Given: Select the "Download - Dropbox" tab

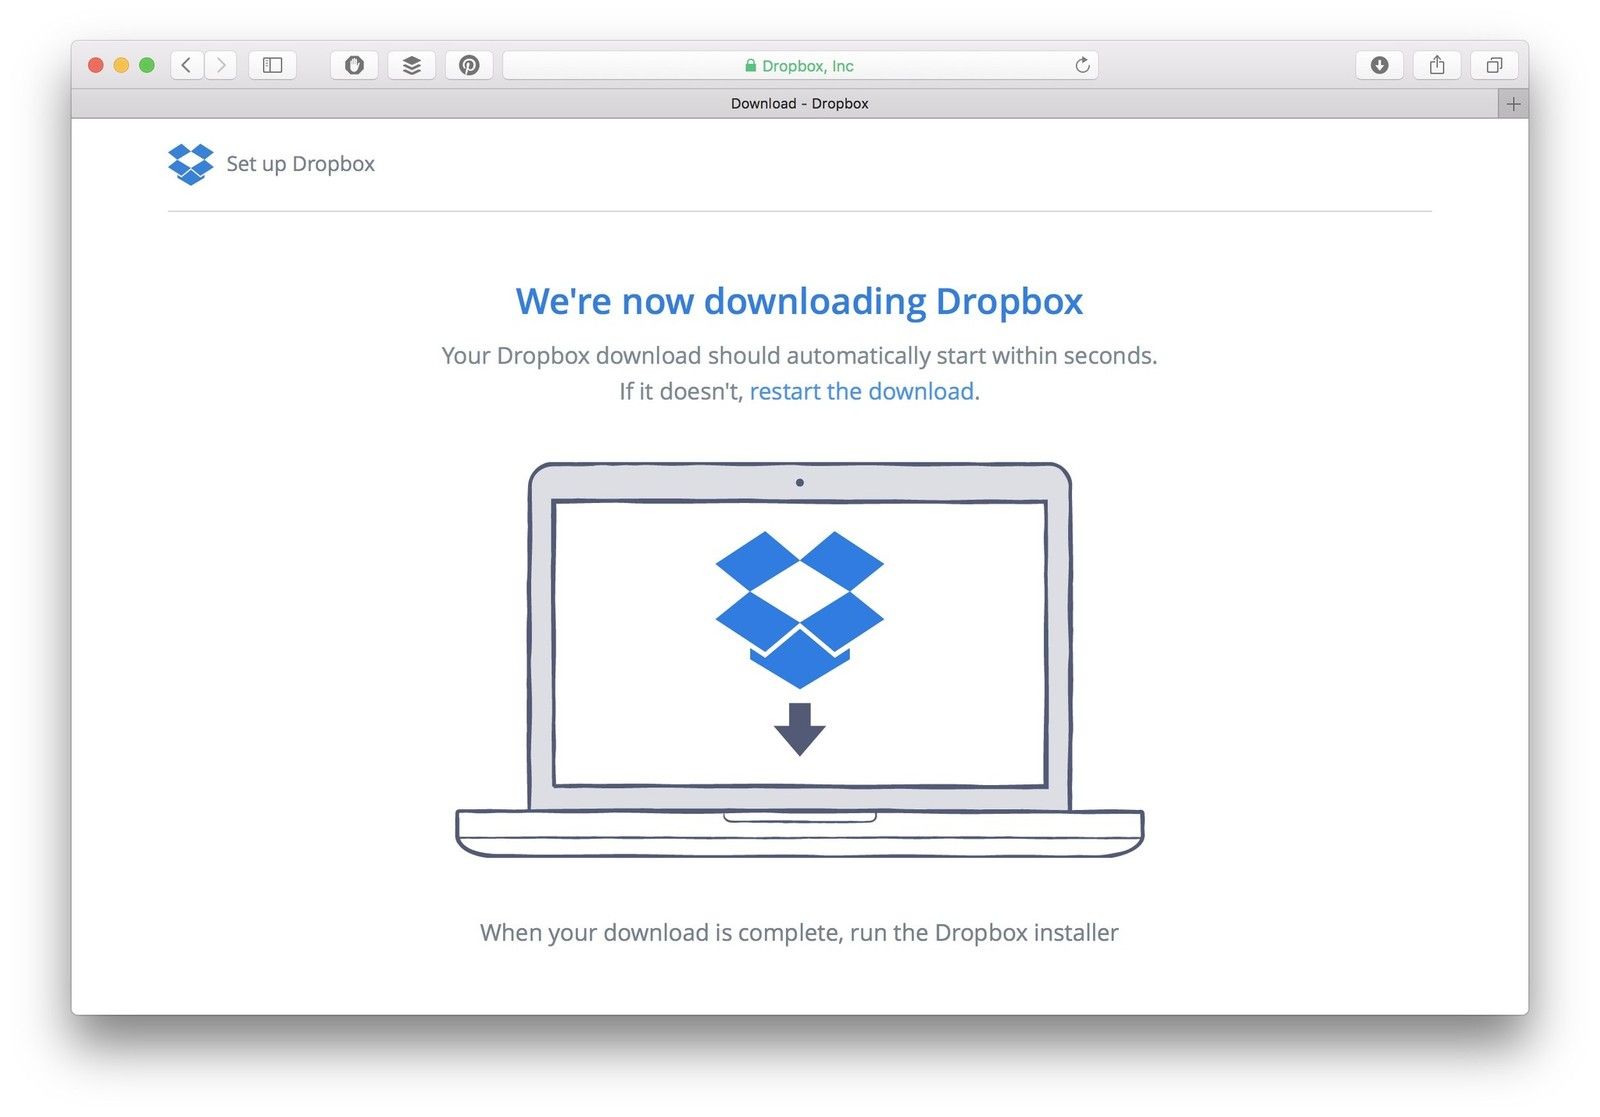Looking at the screenshot, I should (798, 104).
